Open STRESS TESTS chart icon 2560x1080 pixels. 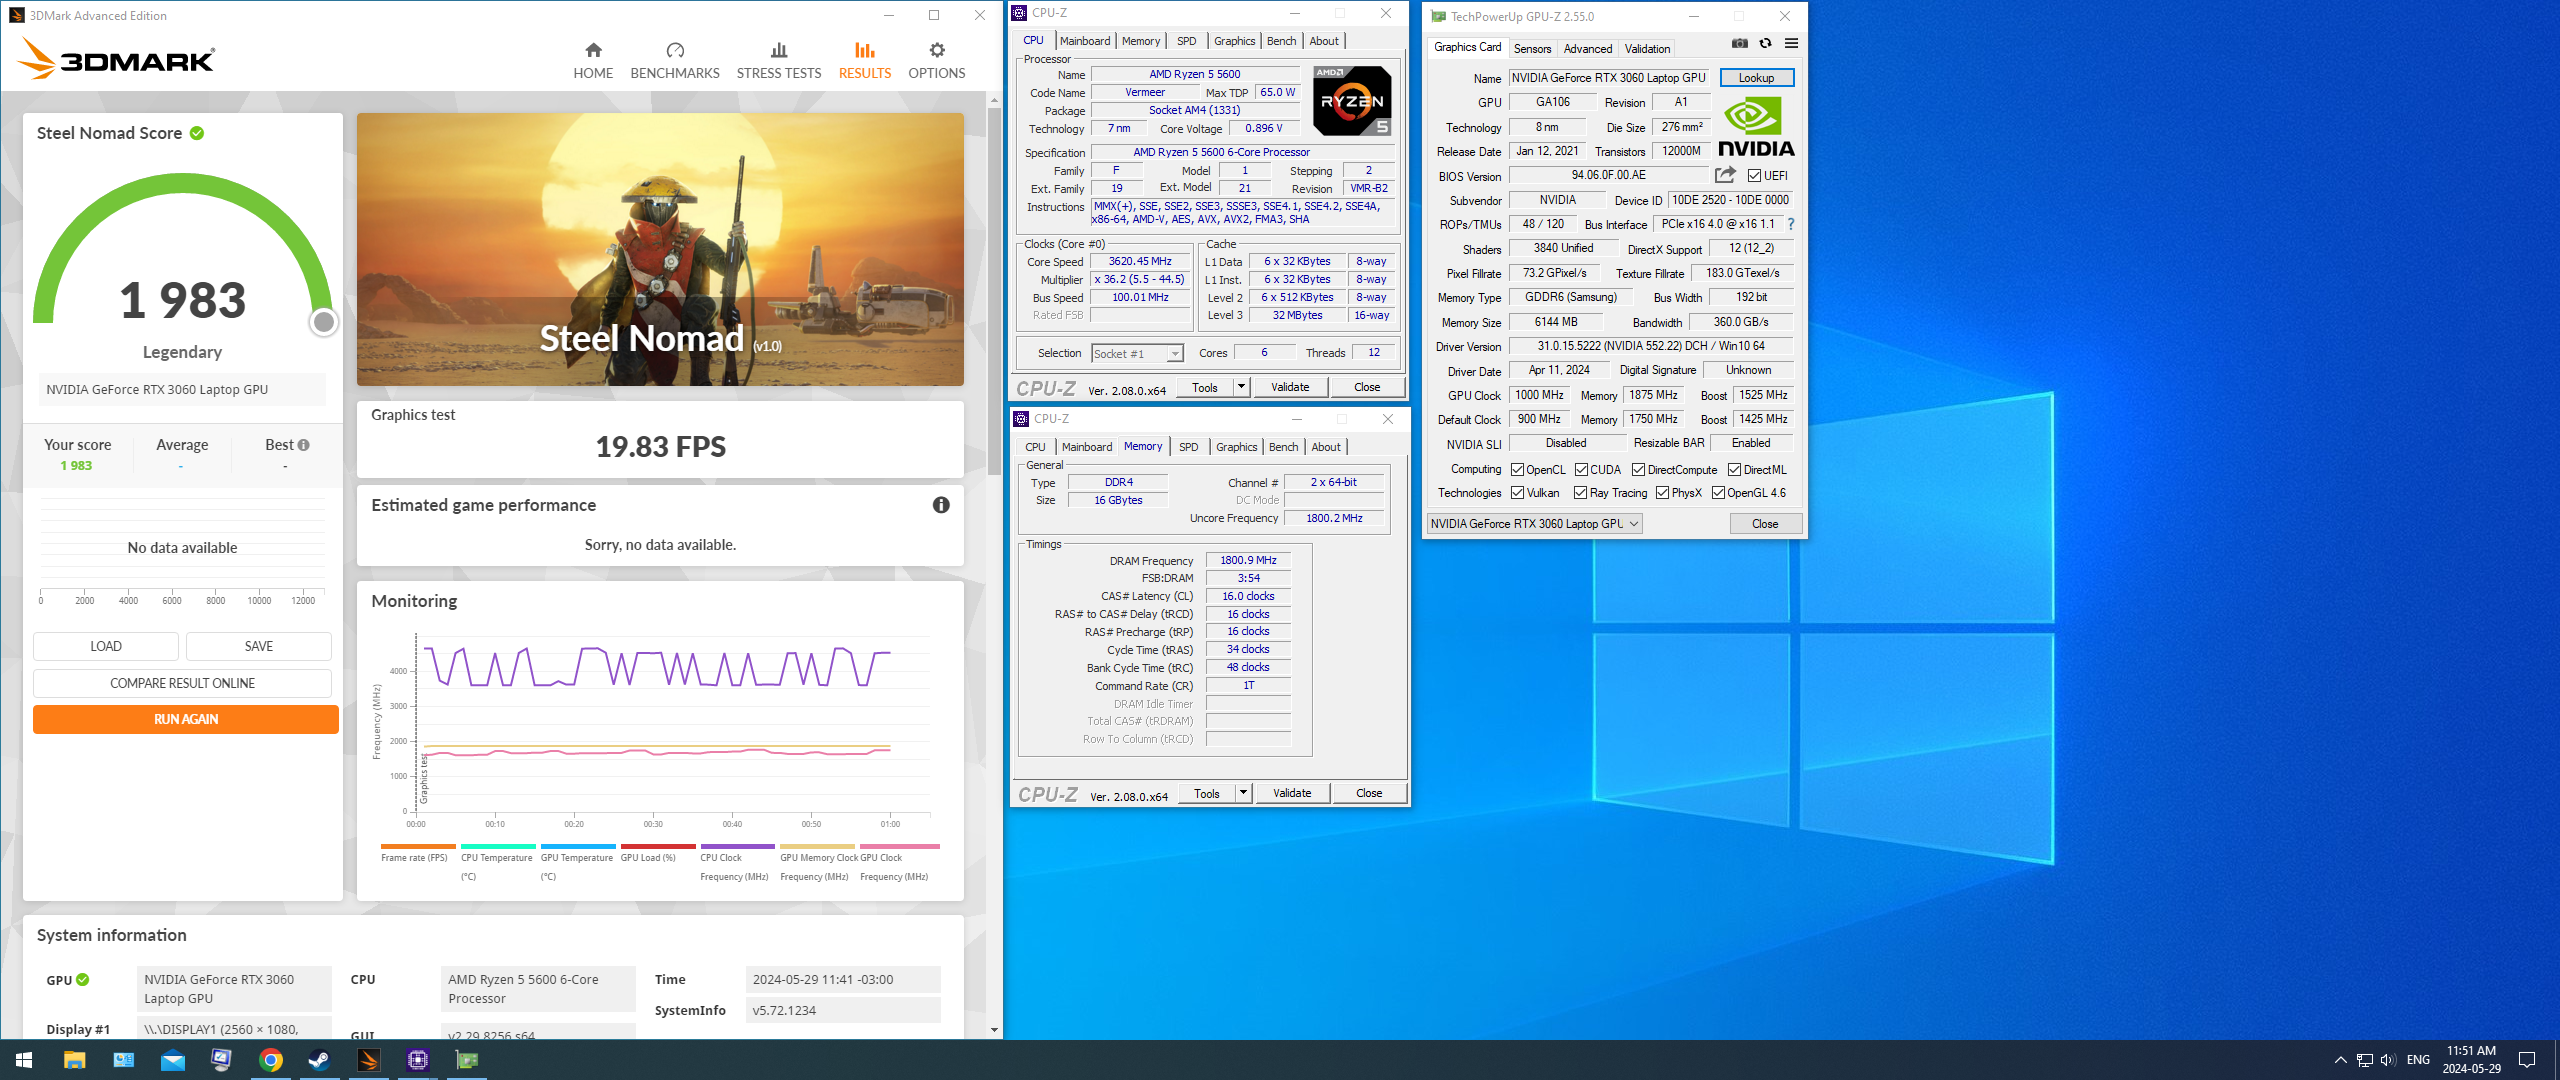click(x=779, y=50)
